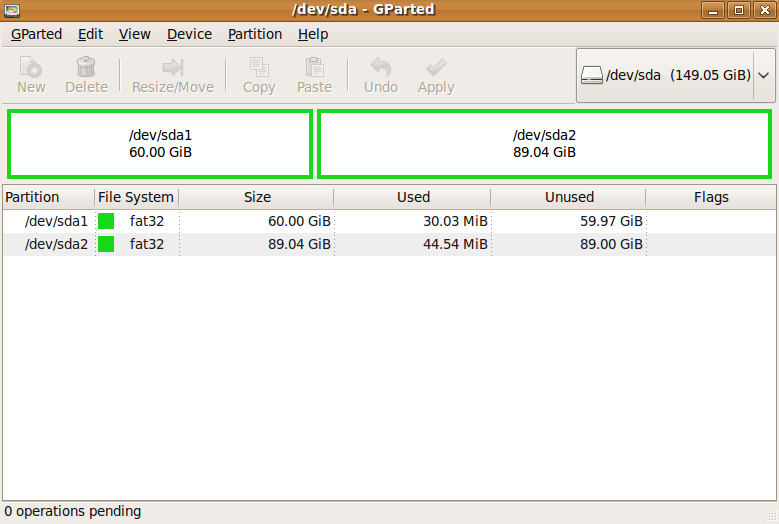This screenshot has width=779, height=524.
Task: Click the 44.54 MiB used value
Action: coord(455,244)
